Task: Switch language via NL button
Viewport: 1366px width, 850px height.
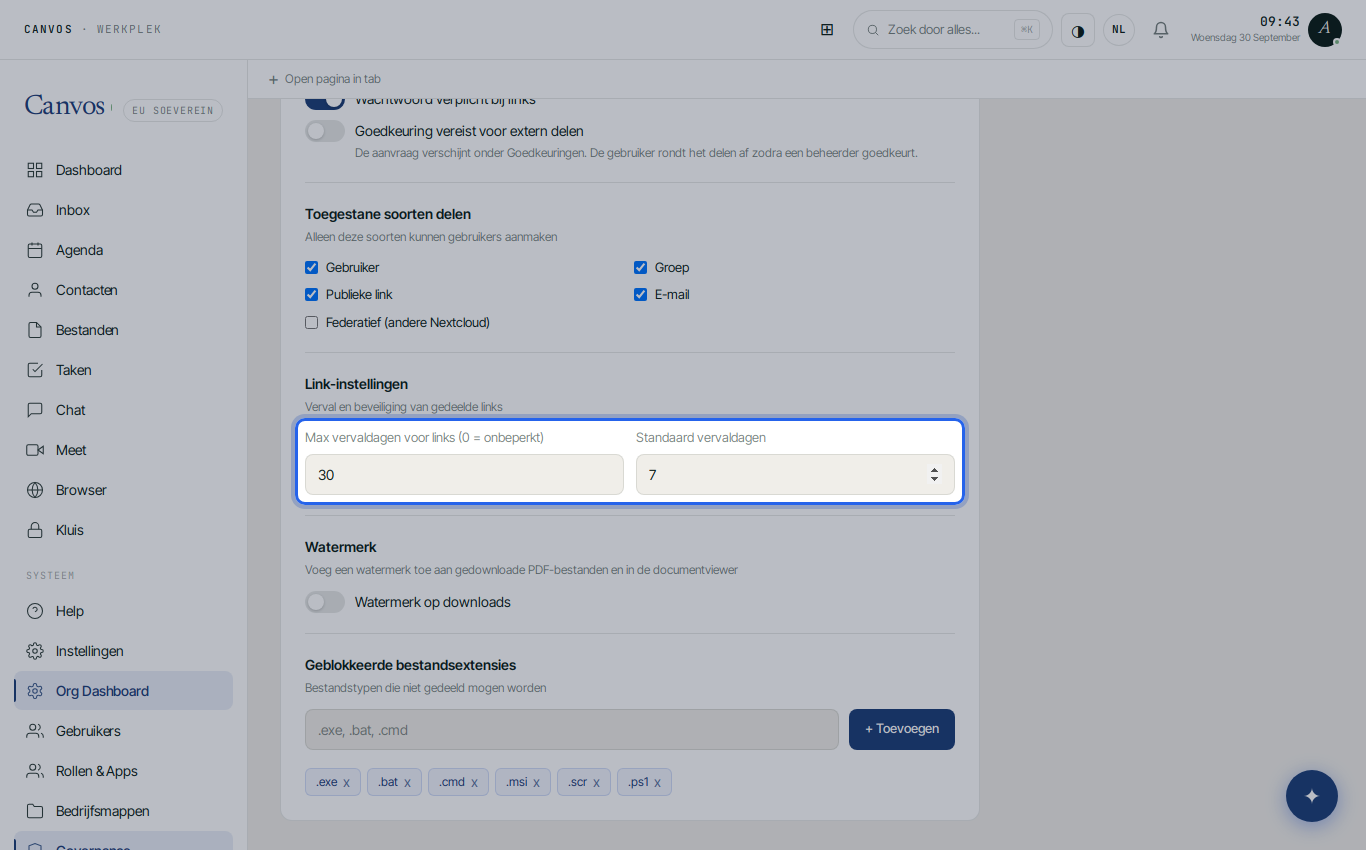Action: point(1119,30)
